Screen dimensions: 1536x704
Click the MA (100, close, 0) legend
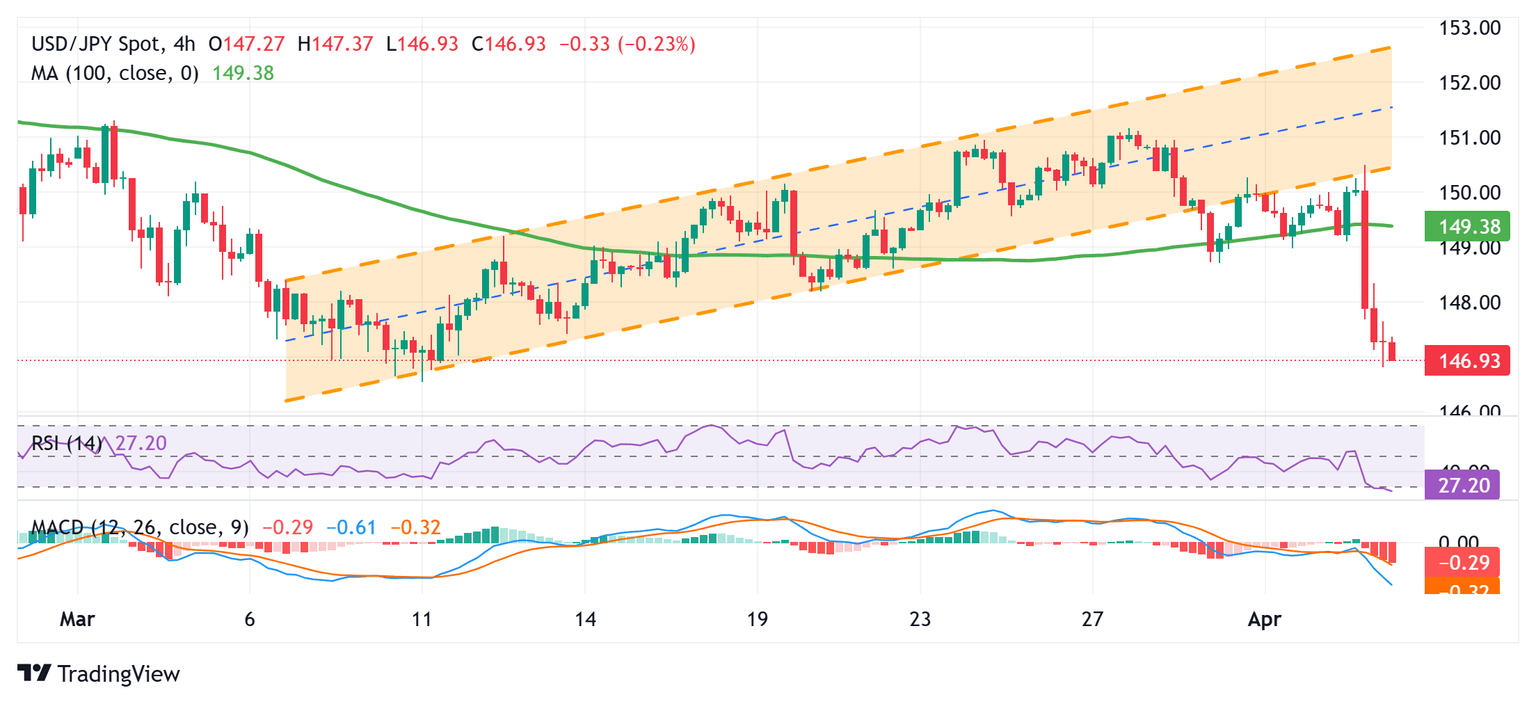pos(115,72)
